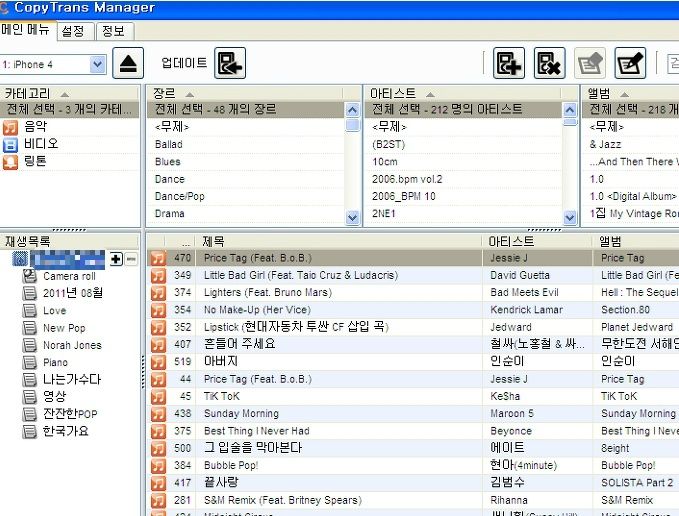The image size is (679, 516).
Task: Click the Camera roll playlist icon
Action: (29, 276)
